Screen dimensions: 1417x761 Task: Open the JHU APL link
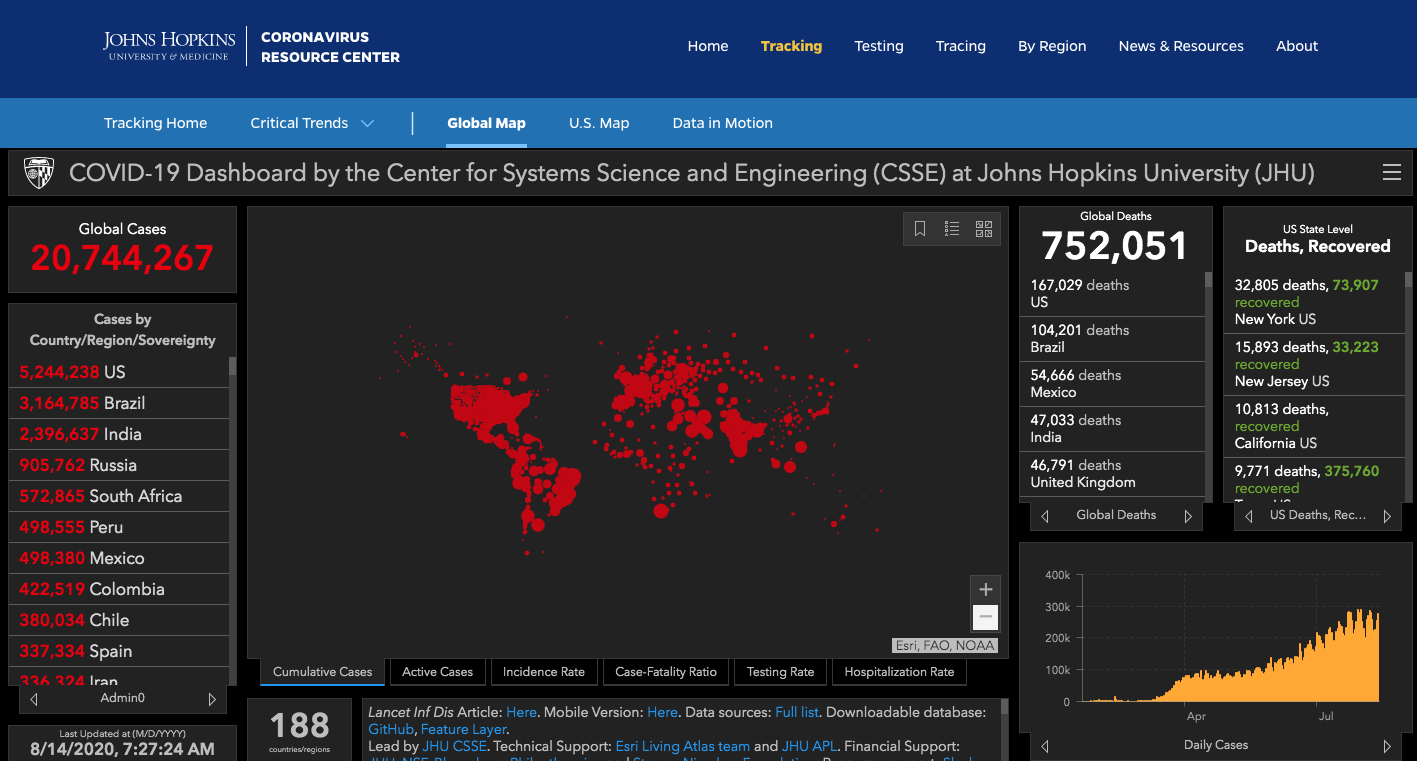[809, 746]
